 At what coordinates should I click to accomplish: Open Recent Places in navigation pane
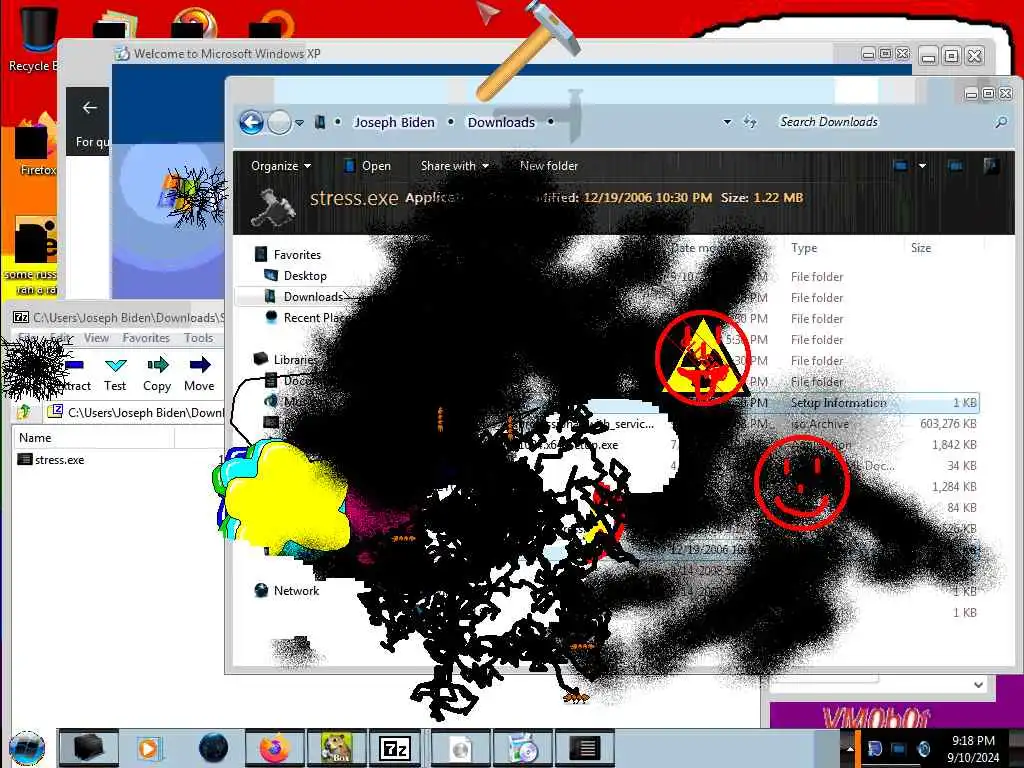(313, 317)
